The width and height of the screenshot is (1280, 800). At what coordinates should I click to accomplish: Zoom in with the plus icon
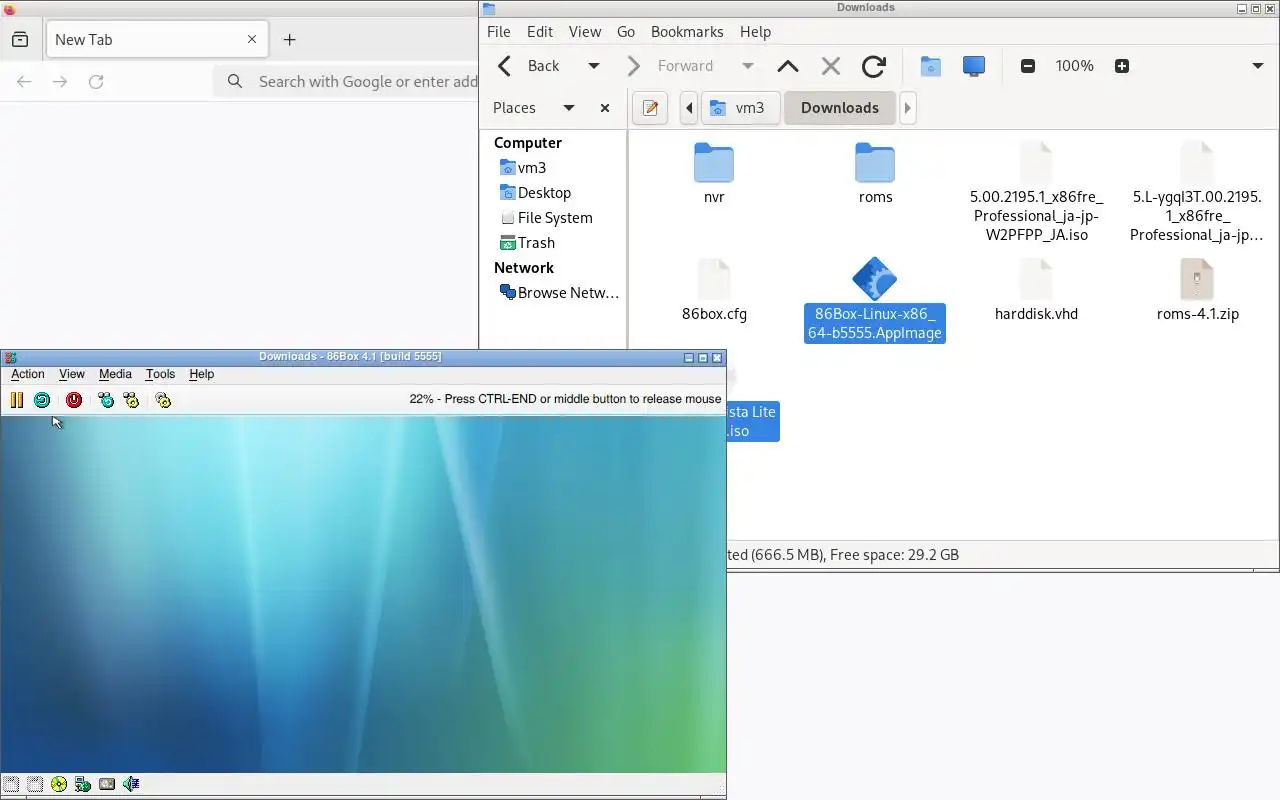point(1122,66)
